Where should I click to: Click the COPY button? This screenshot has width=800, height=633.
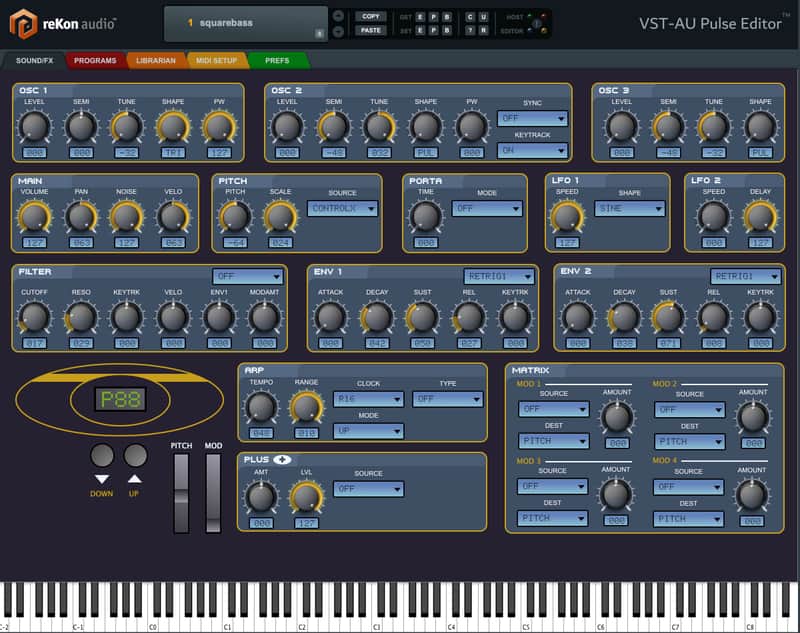pyautogui.click(x=371, y=16)
